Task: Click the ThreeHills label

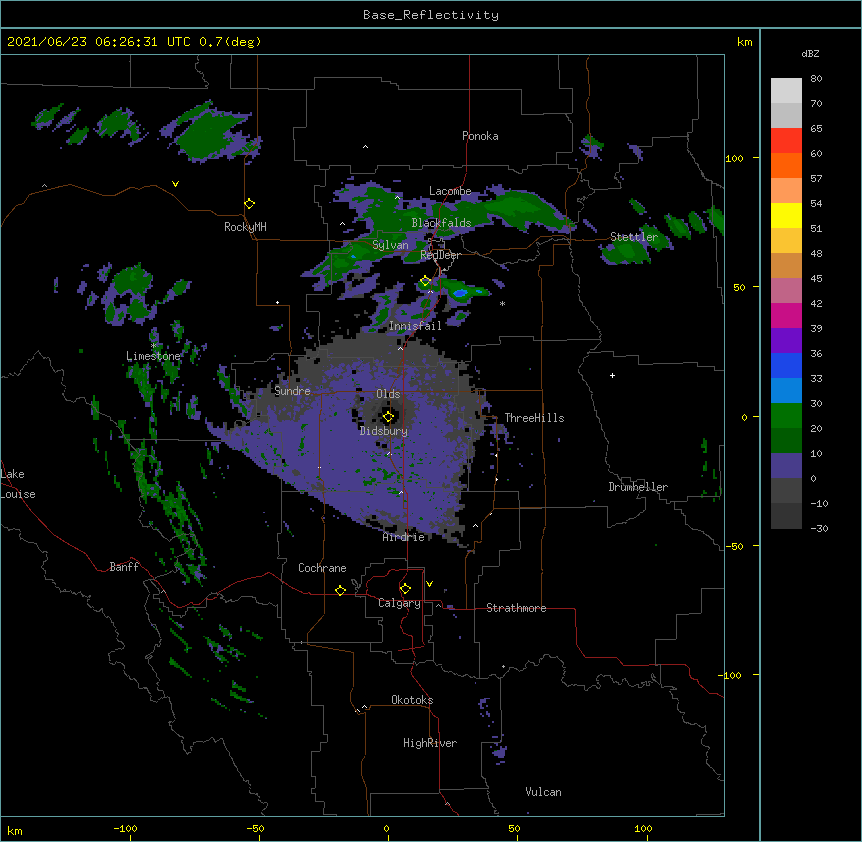Action: point(534,418)
